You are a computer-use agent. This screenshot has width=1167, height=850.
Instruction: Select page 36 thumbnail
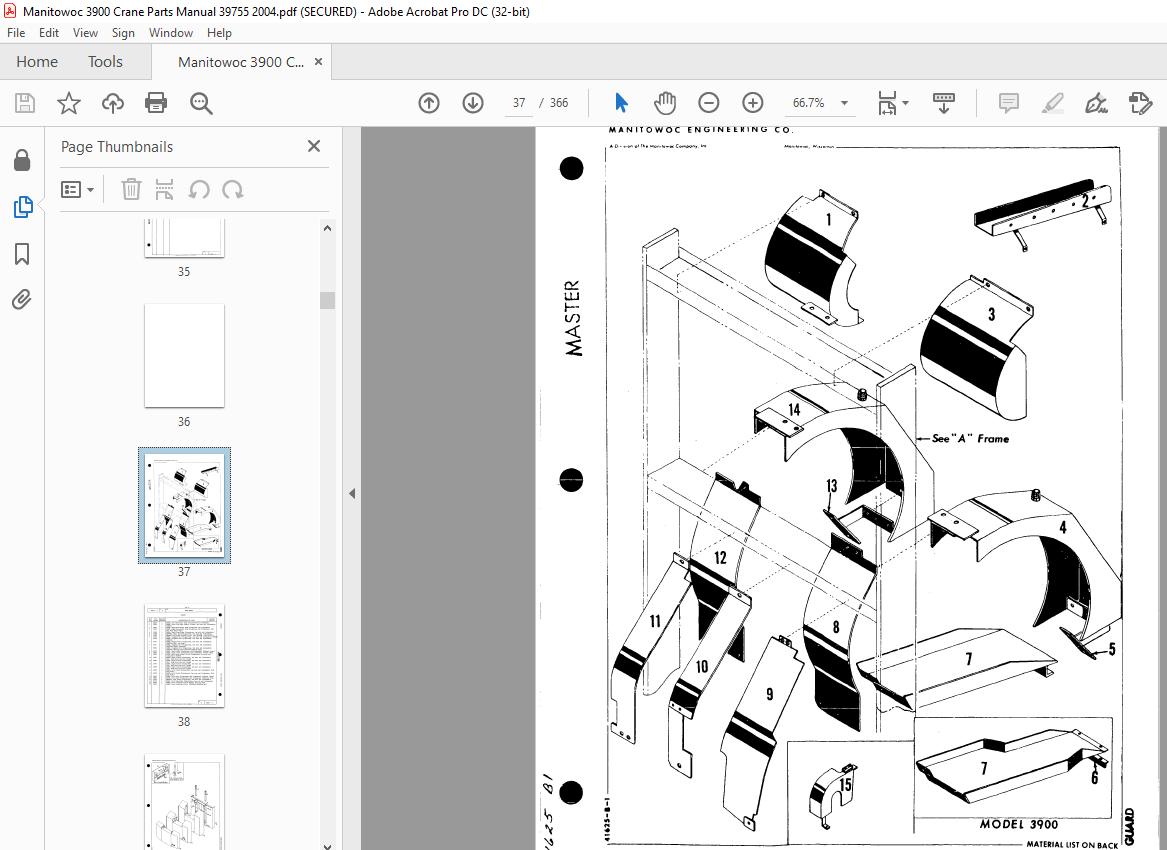[184, 355]
